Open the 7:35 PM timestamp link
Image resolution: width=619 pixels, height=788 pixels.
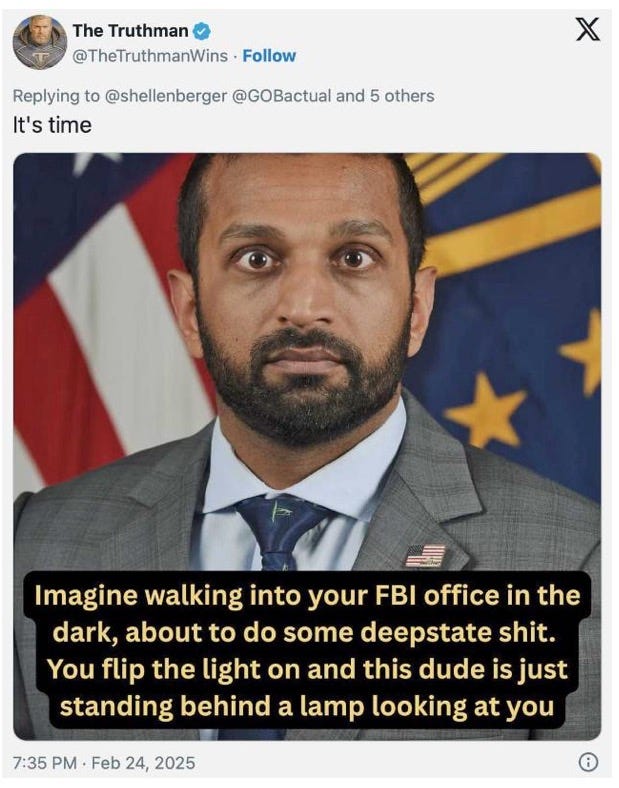point(45,763)
